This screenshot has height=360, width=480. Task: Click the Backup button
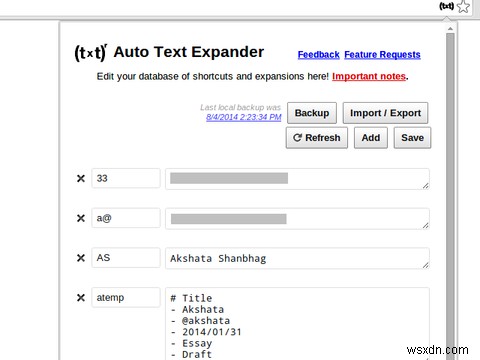tap(312, 113)
